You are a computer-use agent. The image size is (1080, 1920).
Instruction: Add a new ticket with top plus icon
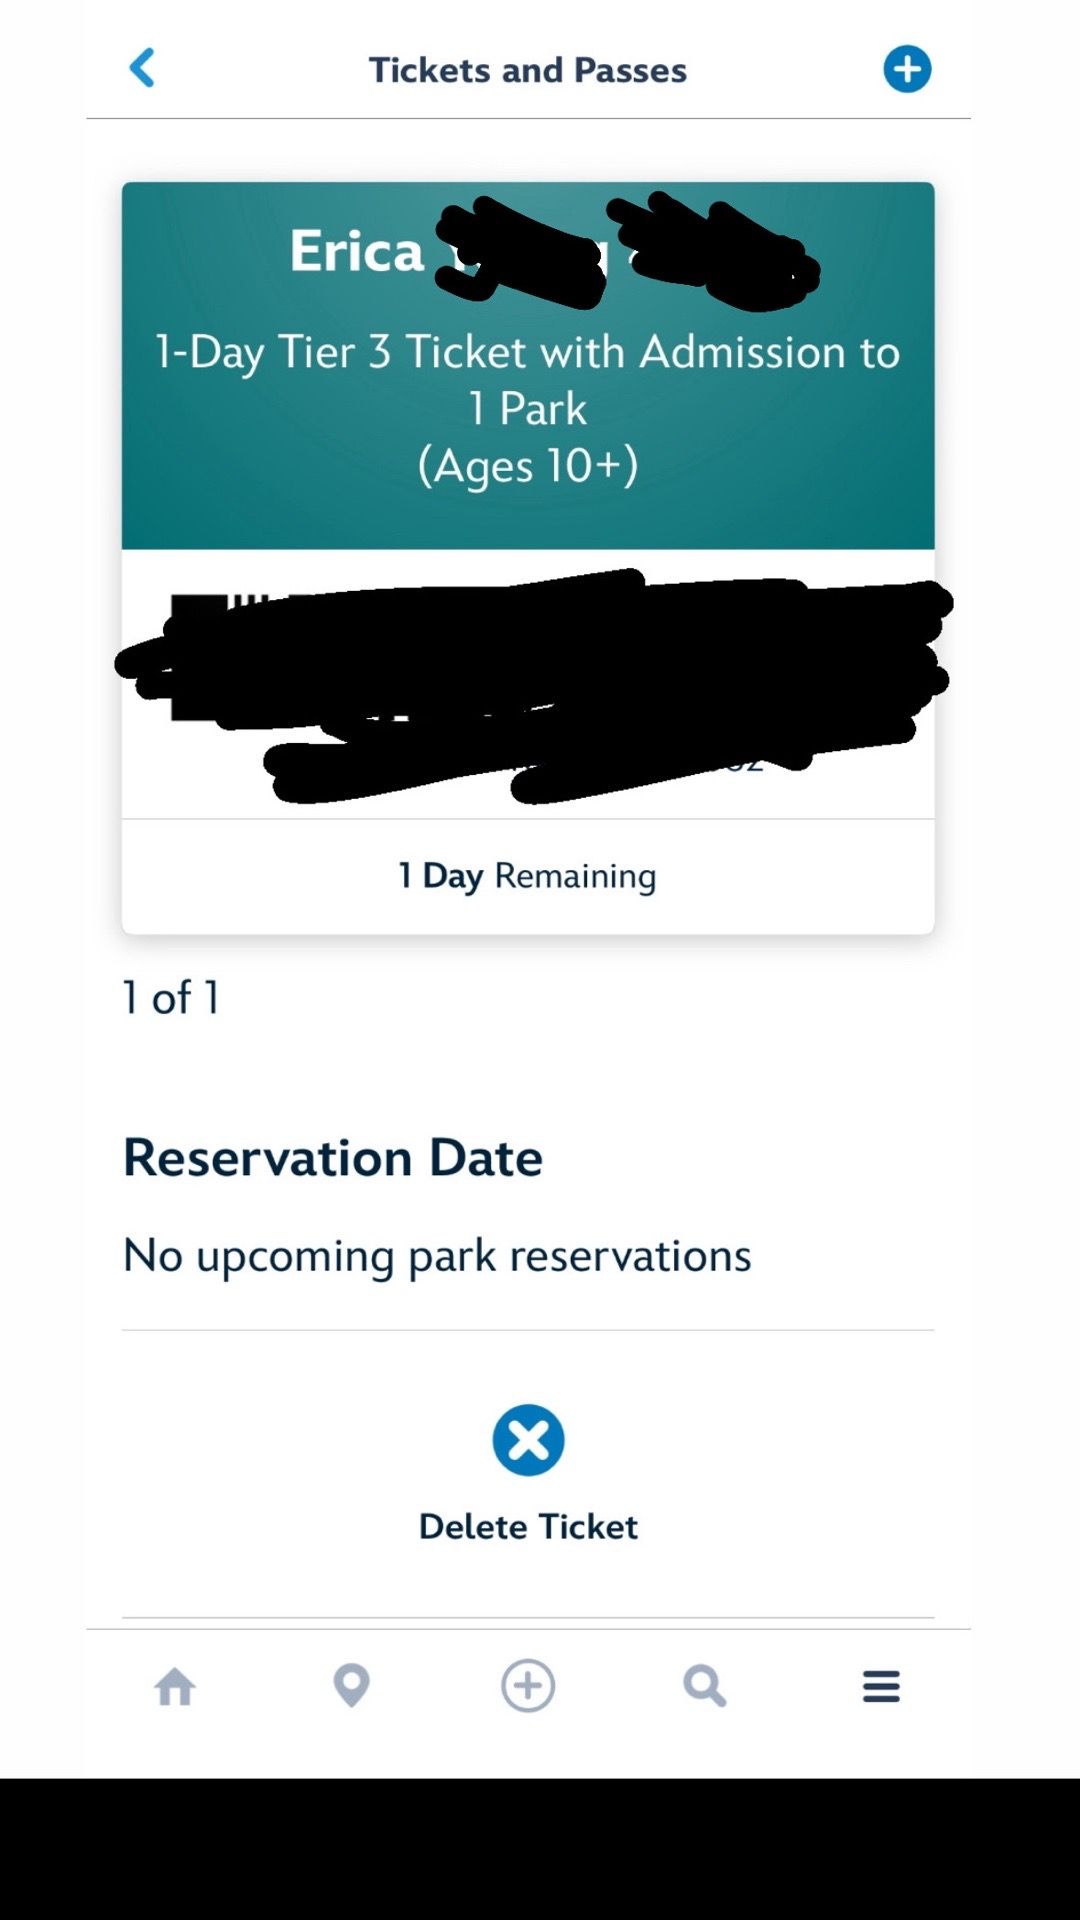pos(907,69)
